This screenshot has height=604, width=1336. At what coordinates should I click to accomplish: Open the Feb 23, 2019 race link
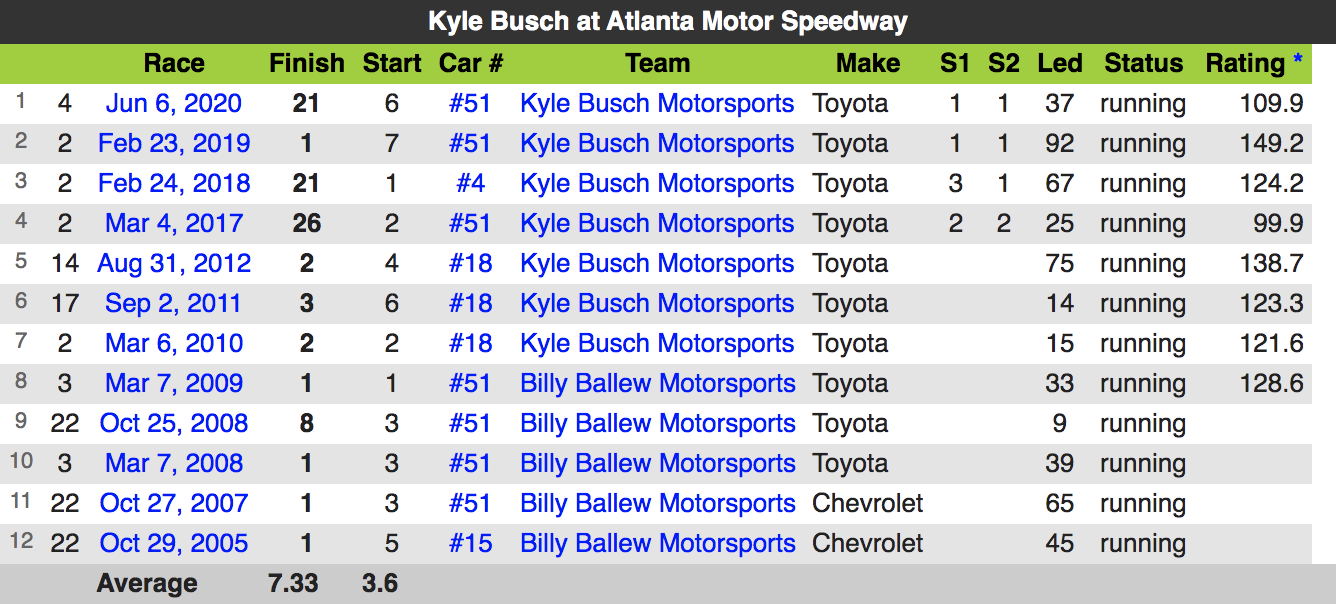click(x=174, y=143)
